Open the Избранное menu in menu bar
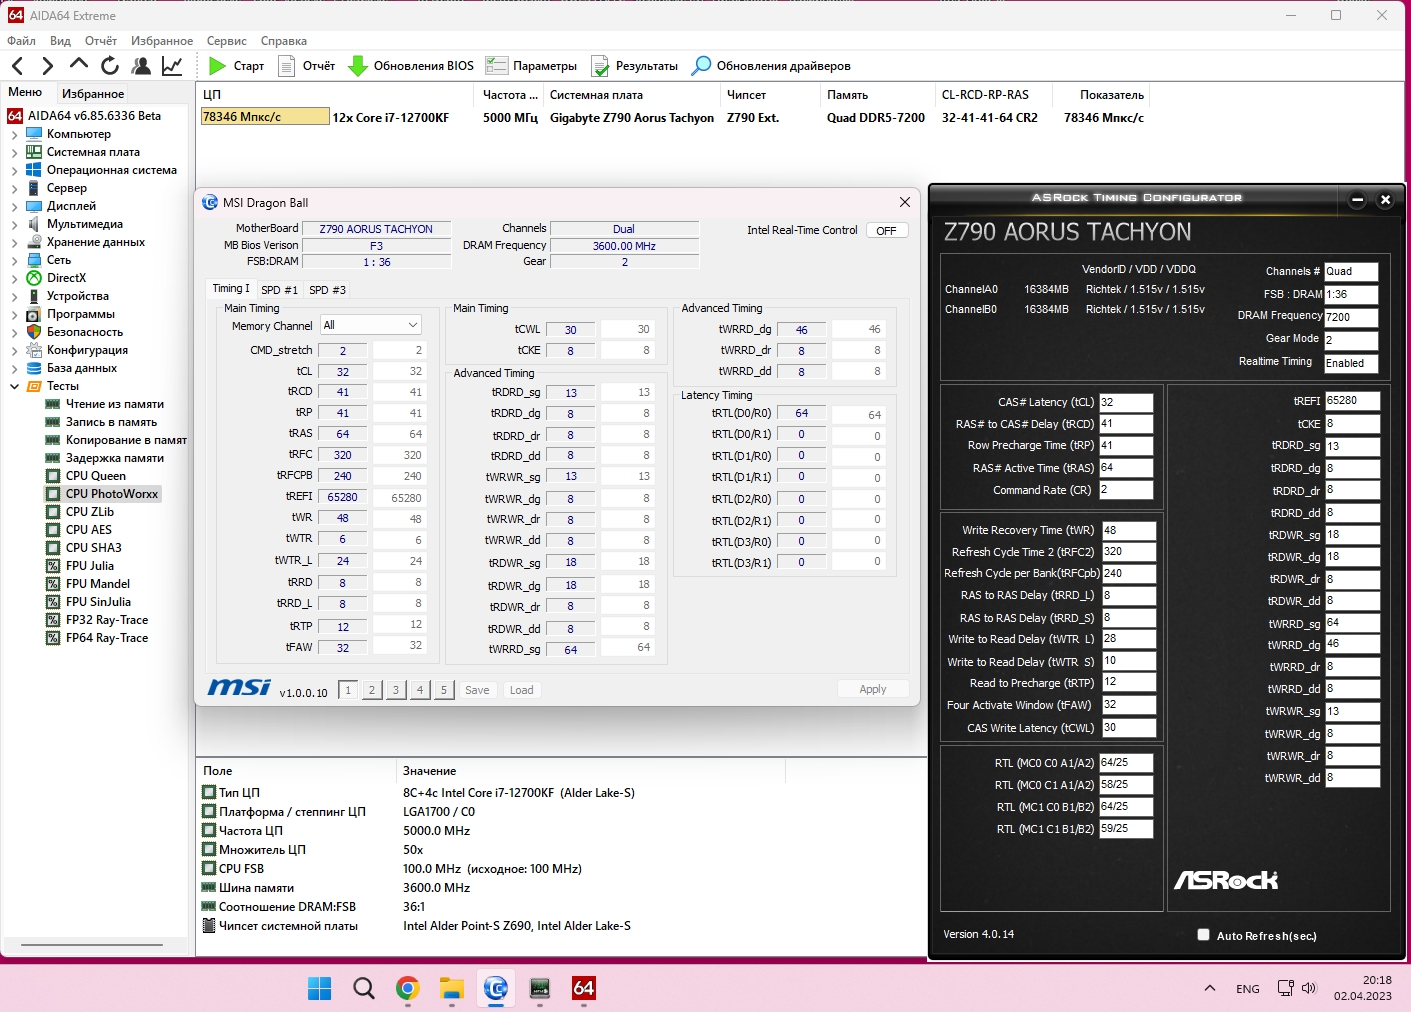 point(162,41)
